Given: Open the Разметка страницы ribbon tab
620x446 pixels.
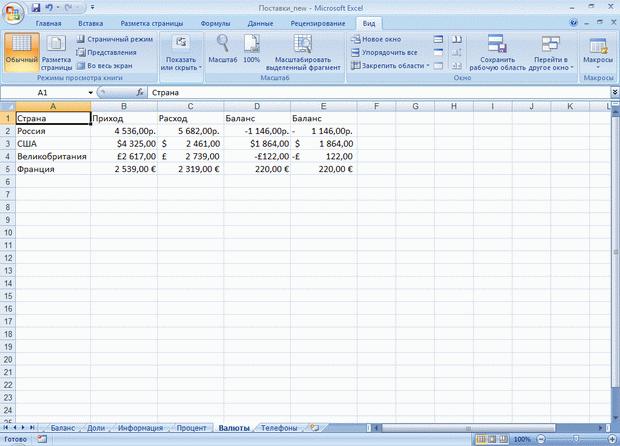Looking at the screenshot, I should click(x=152, y=23).
